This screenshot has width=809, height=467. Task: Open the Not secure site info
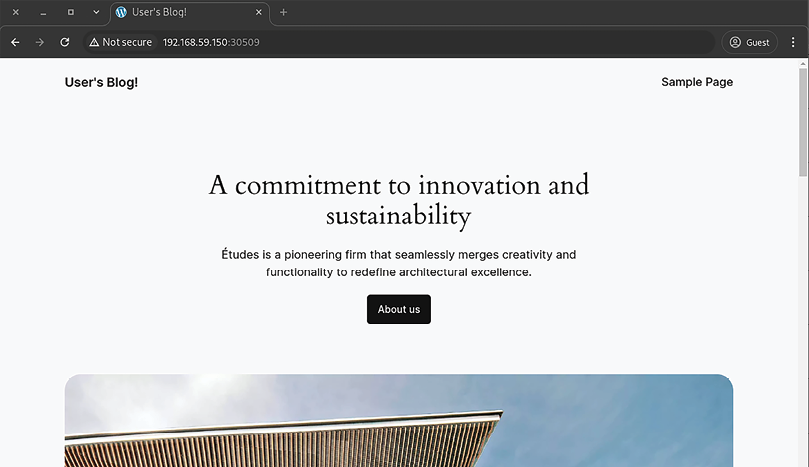point(120,42)
